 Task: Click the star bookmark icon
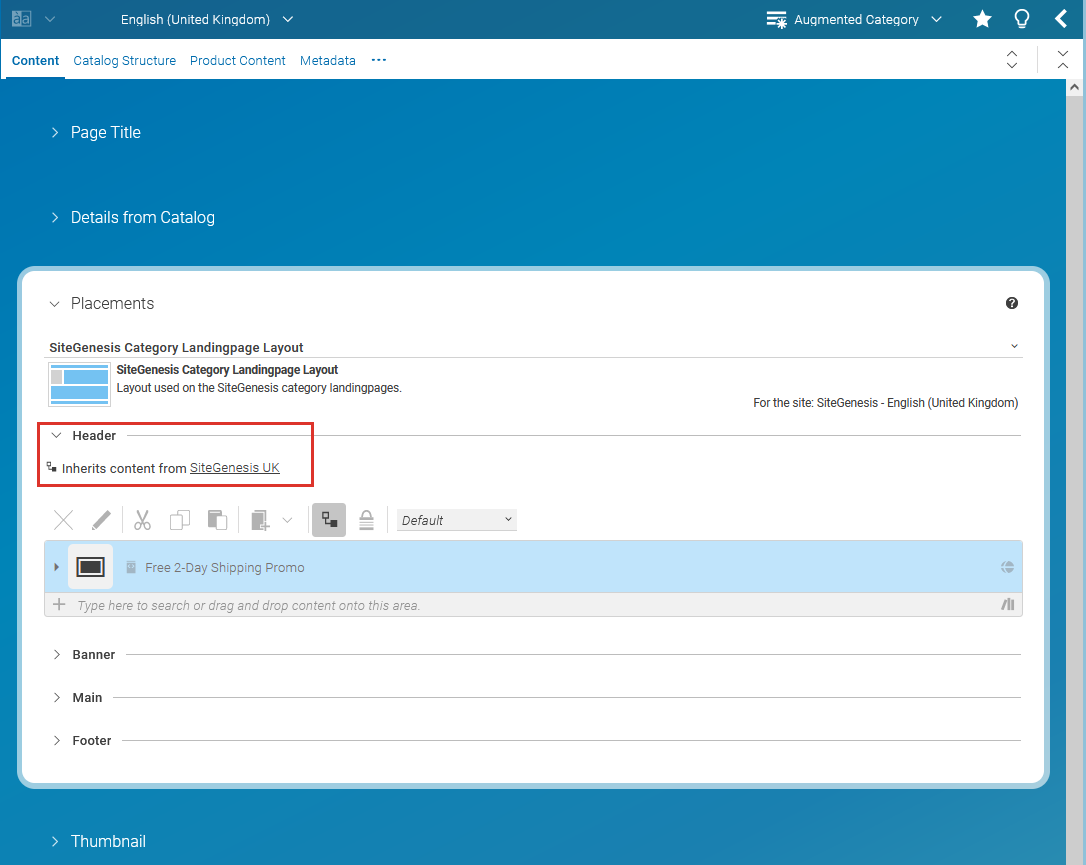(982, 19)
